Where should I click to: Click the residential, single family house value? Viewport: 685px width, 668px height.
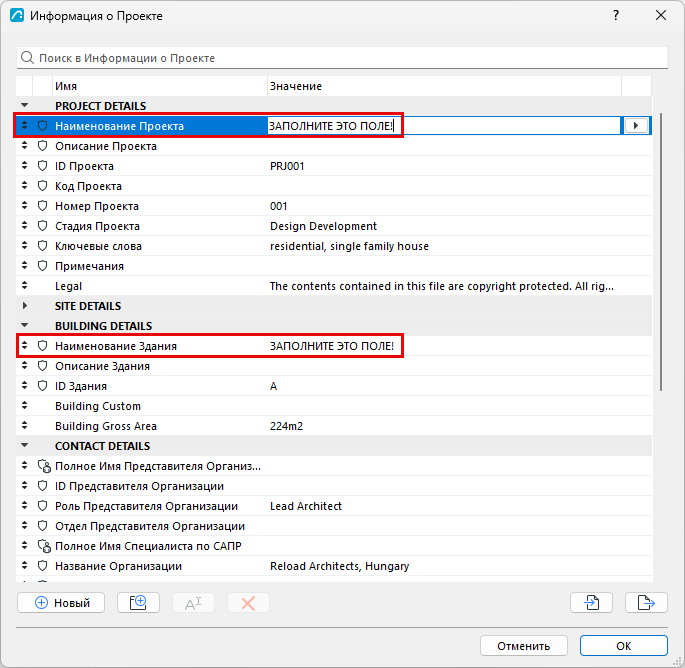pyautogui.click(x=349, y=246)
